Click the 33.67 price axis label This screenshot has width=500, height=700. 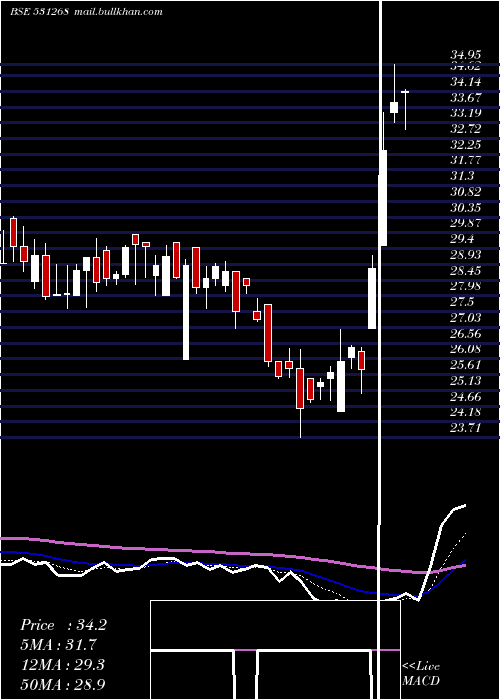(x=466, y=97)
